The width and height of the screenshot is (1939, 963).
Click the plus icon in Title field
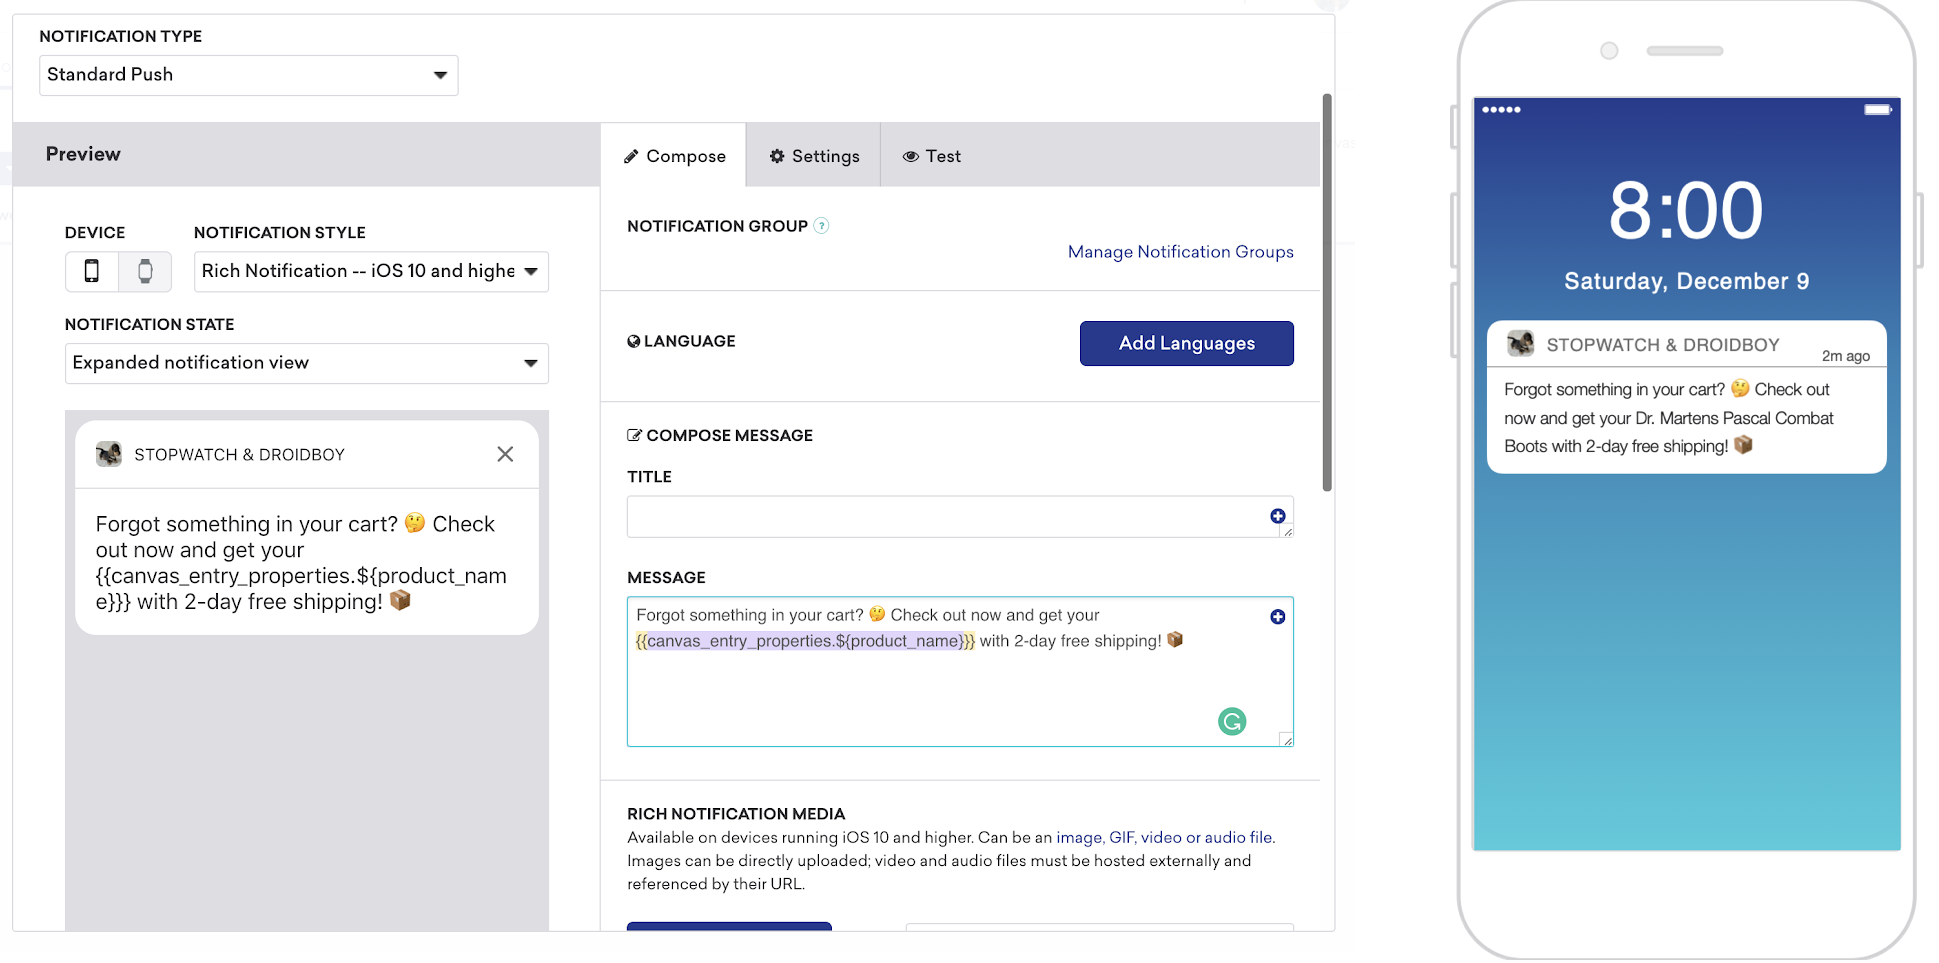point(1277,516)
